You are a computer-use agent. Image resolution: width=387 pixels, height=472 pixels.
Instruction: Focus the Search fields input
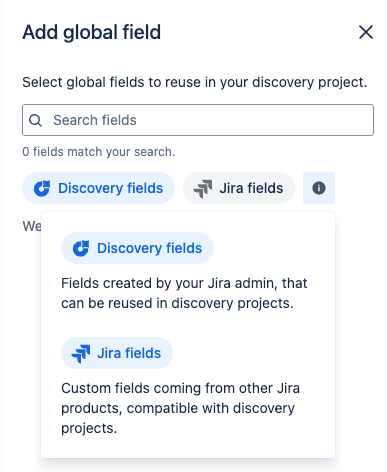(x=198, y=120)
